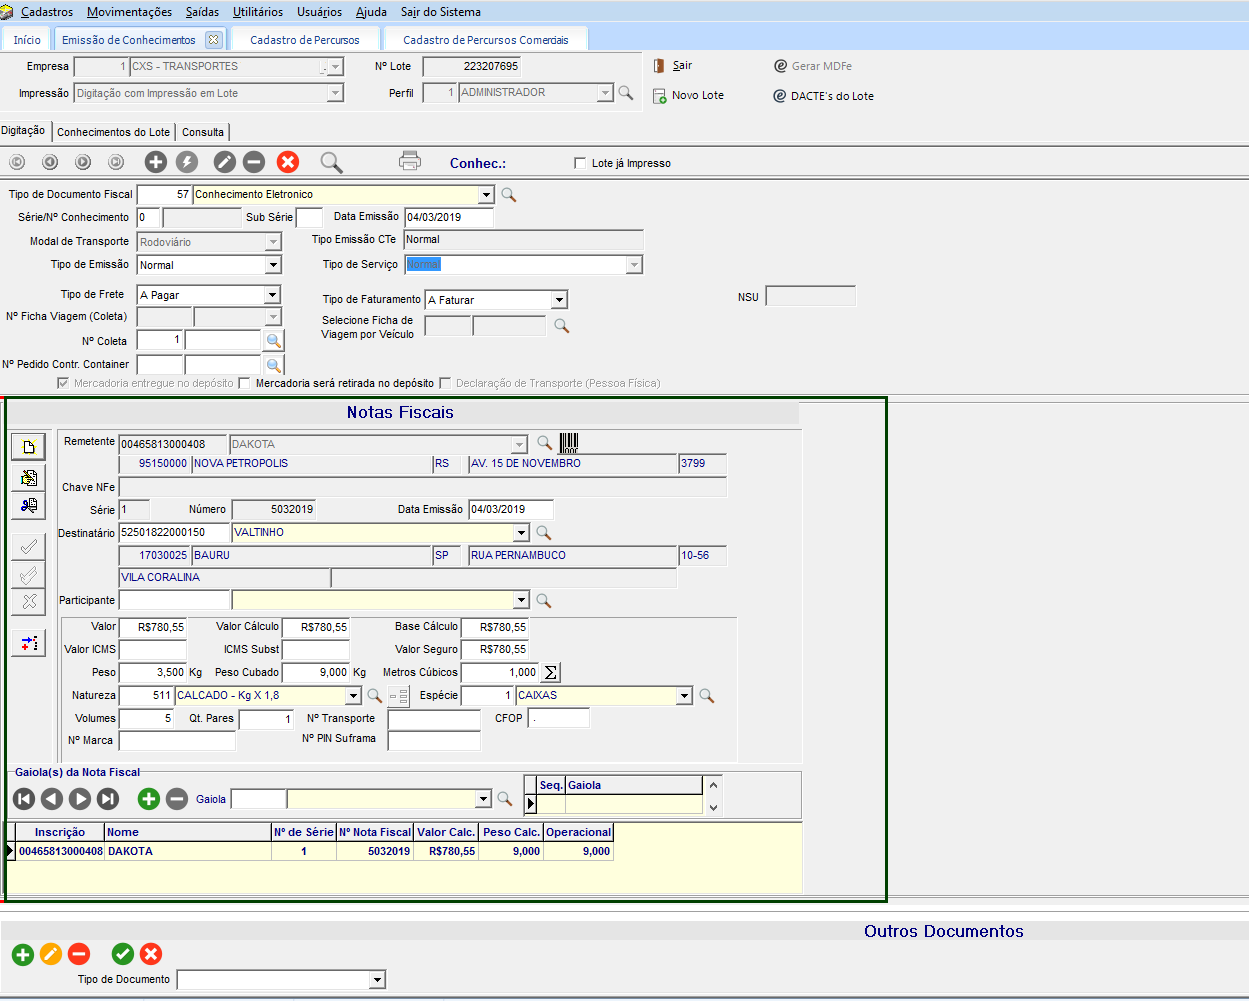1249x1001 pixels.
Task: Click the printer icon in the toolbar
Action: pyautogui.click(x=410, y=161)
